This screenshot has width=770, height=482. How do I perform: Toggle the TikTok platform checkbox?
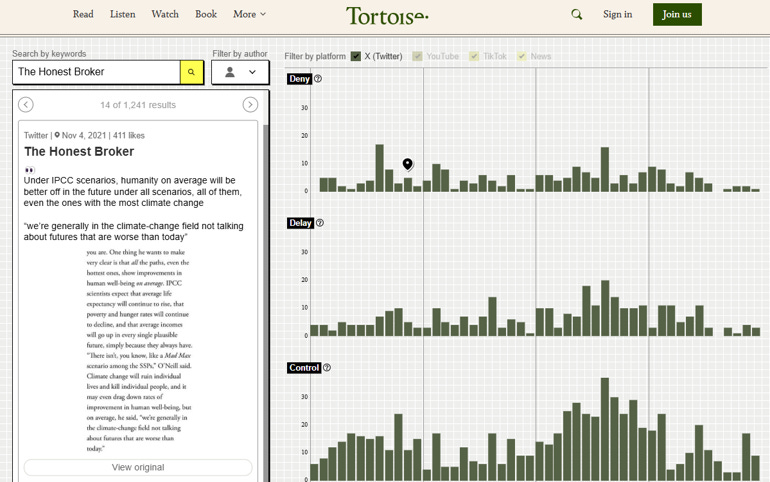click(474, 56)
